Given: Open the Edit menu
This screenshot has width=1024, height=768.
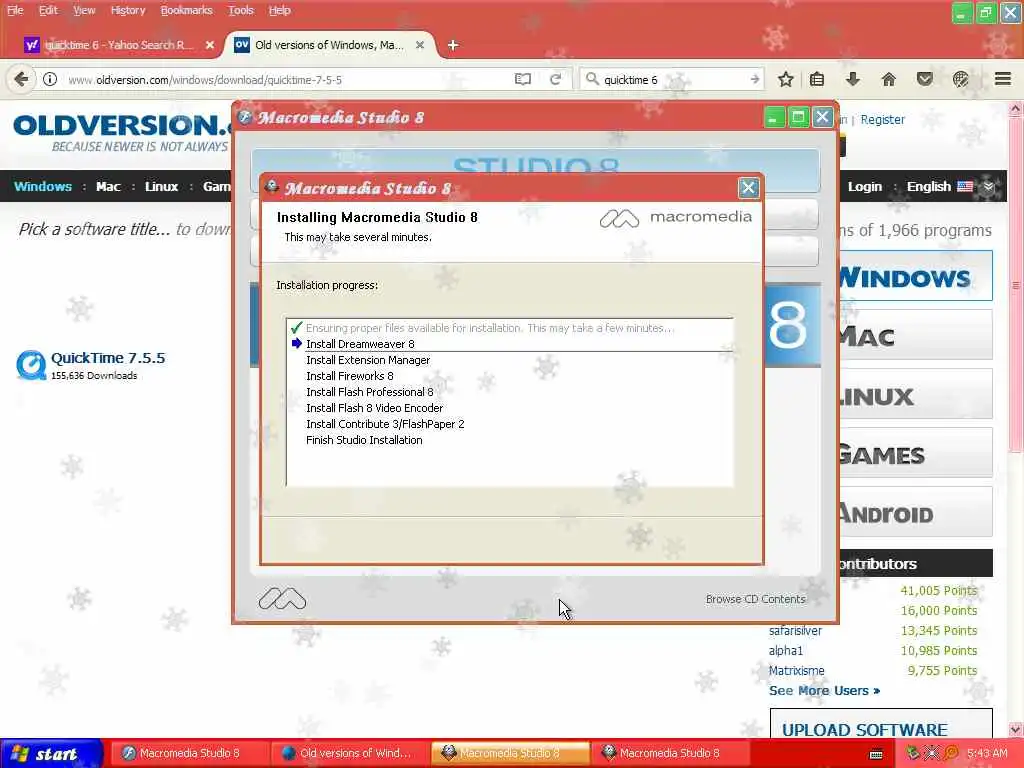Looking at the screenshot, I should (x=48, y=10).
